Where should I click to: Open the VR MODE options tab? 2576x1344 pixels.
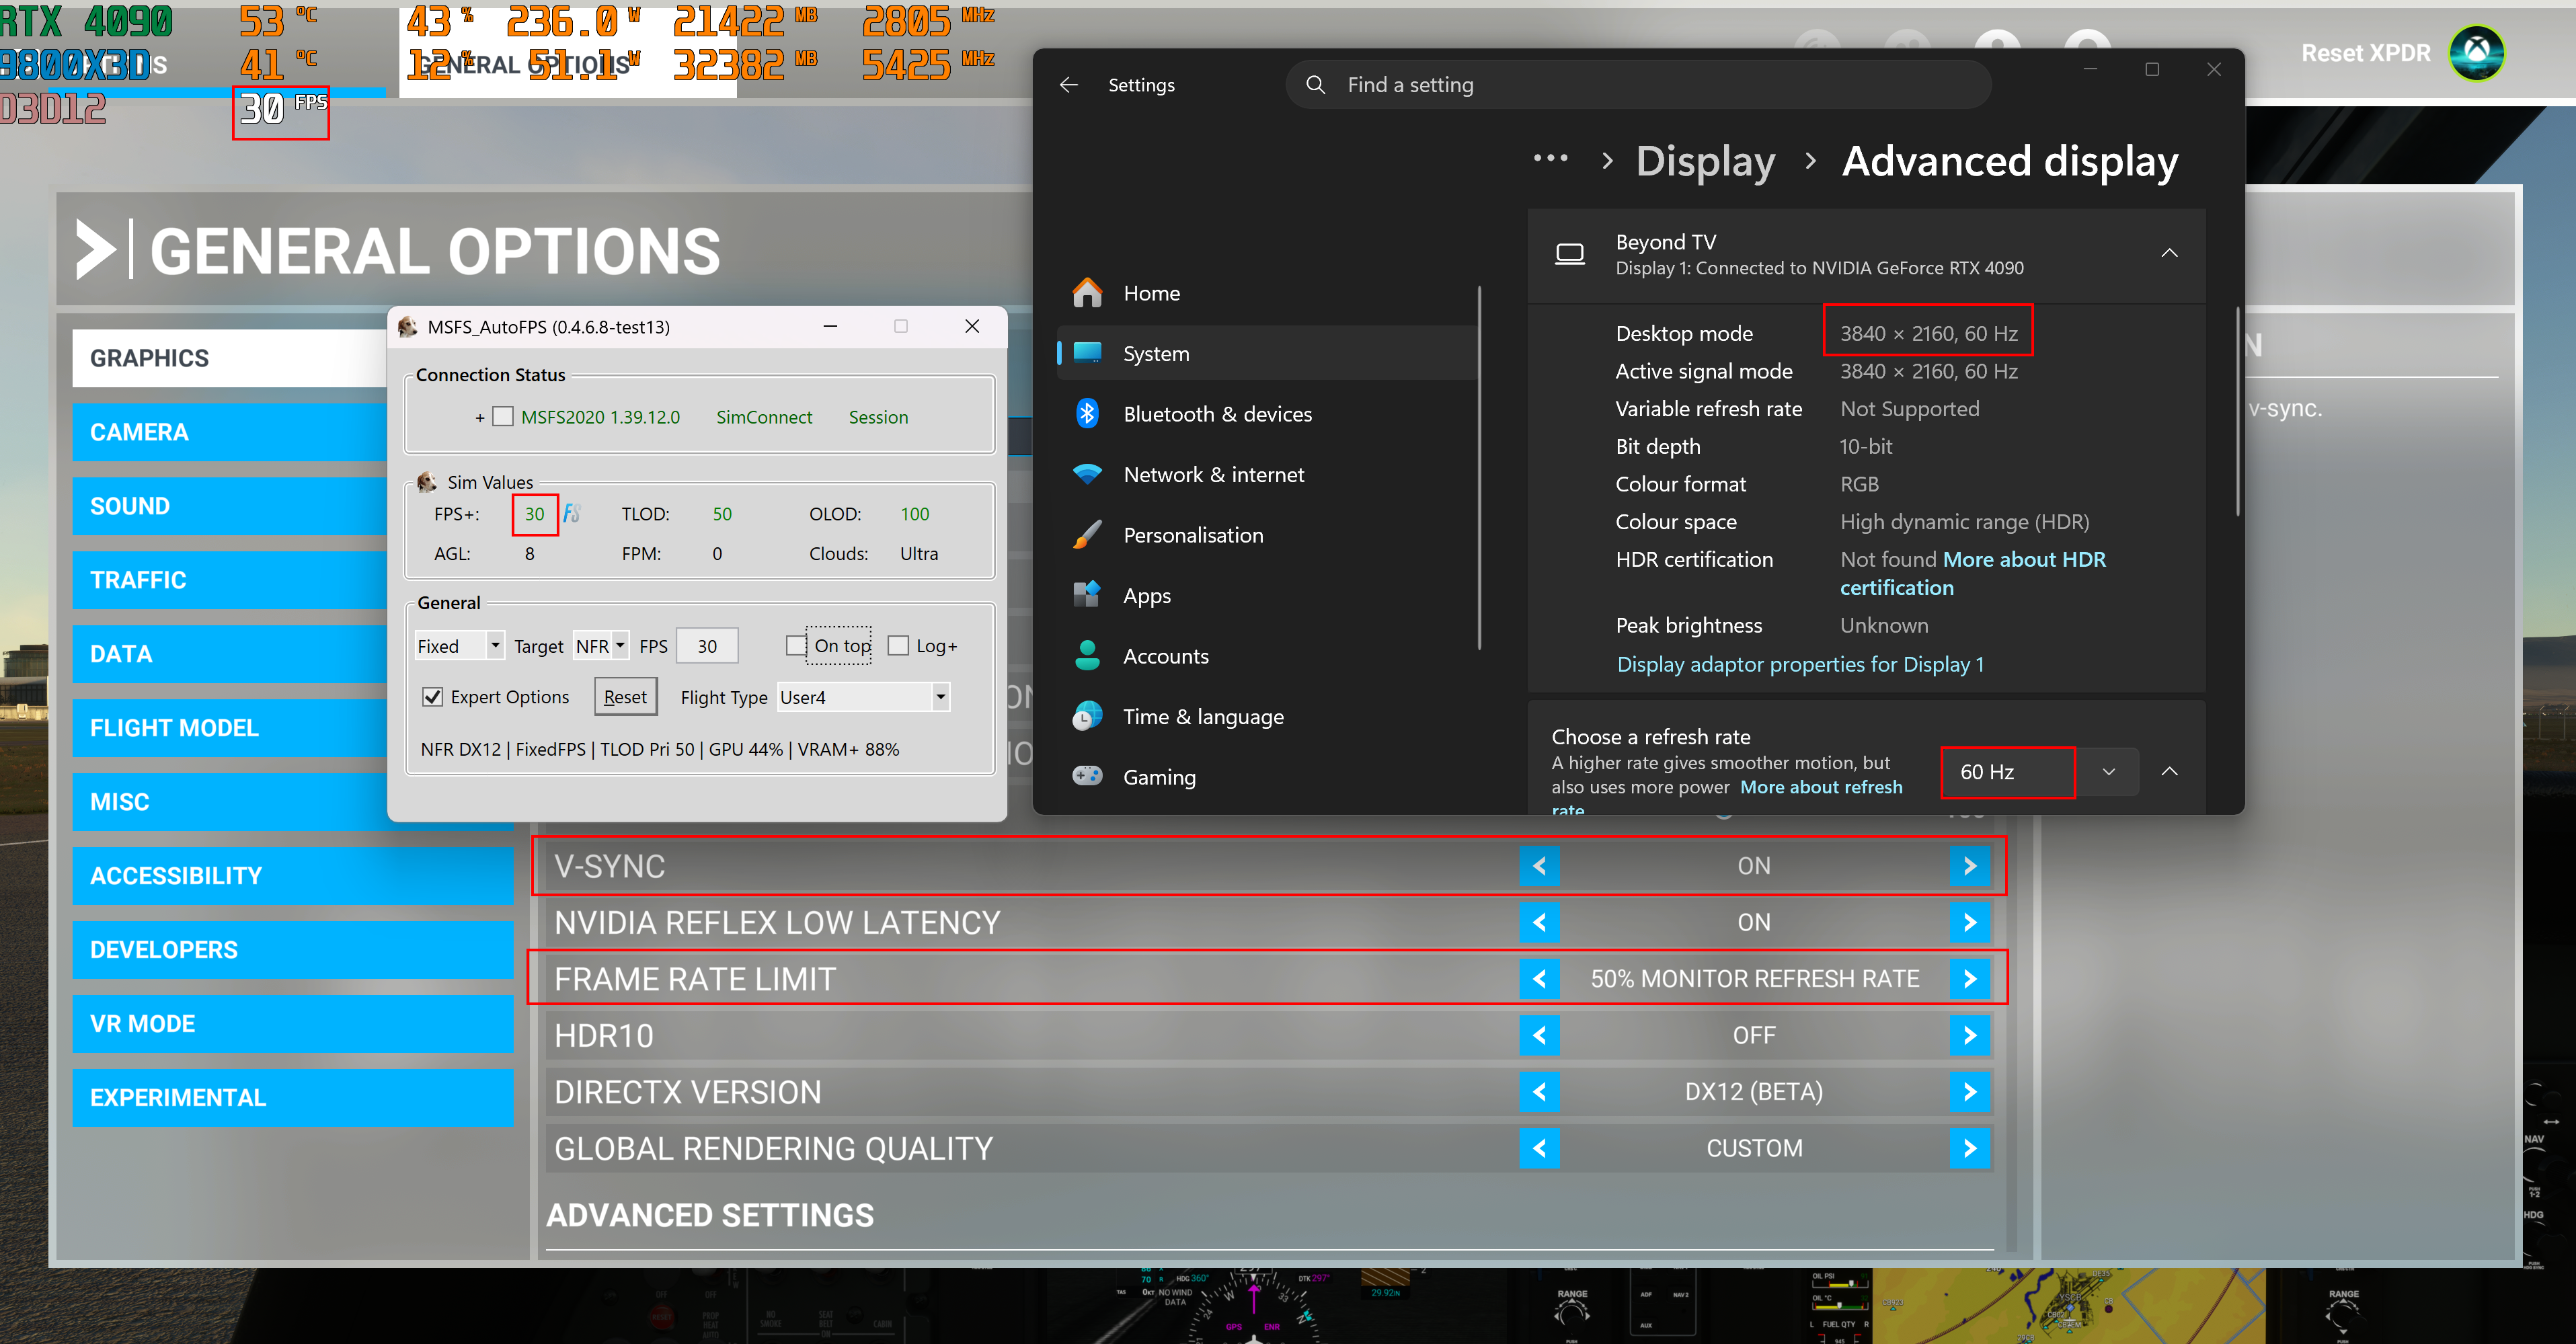292,1024
